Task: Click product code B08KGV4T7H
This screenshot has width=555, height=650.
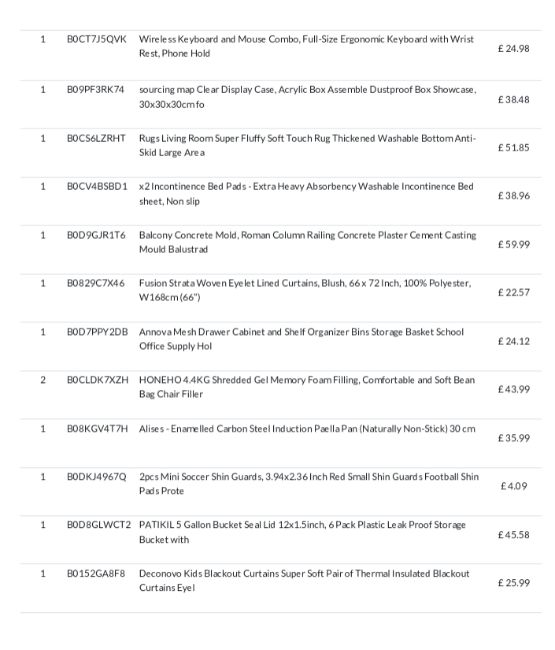Action: [x=97, y=429]
